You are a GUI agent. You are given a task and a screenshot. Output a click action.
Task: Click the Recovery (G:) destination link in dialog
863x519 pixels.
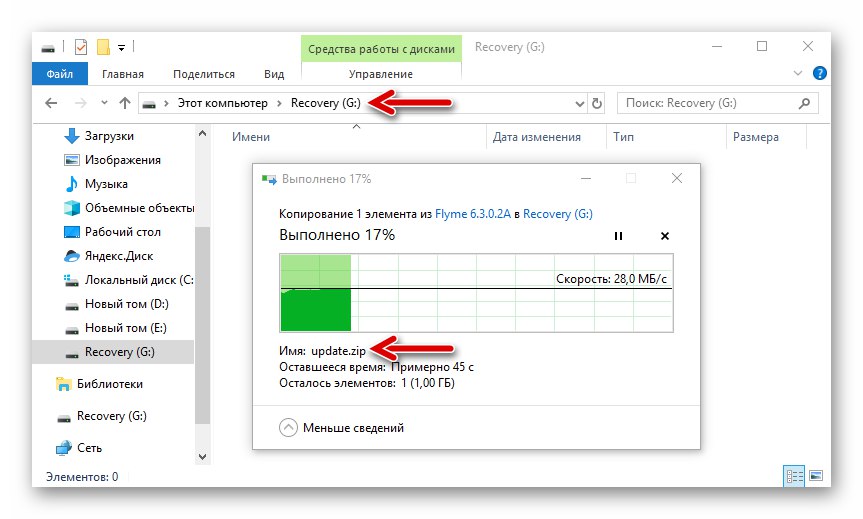pyautogui.click(x=558, y=214)
